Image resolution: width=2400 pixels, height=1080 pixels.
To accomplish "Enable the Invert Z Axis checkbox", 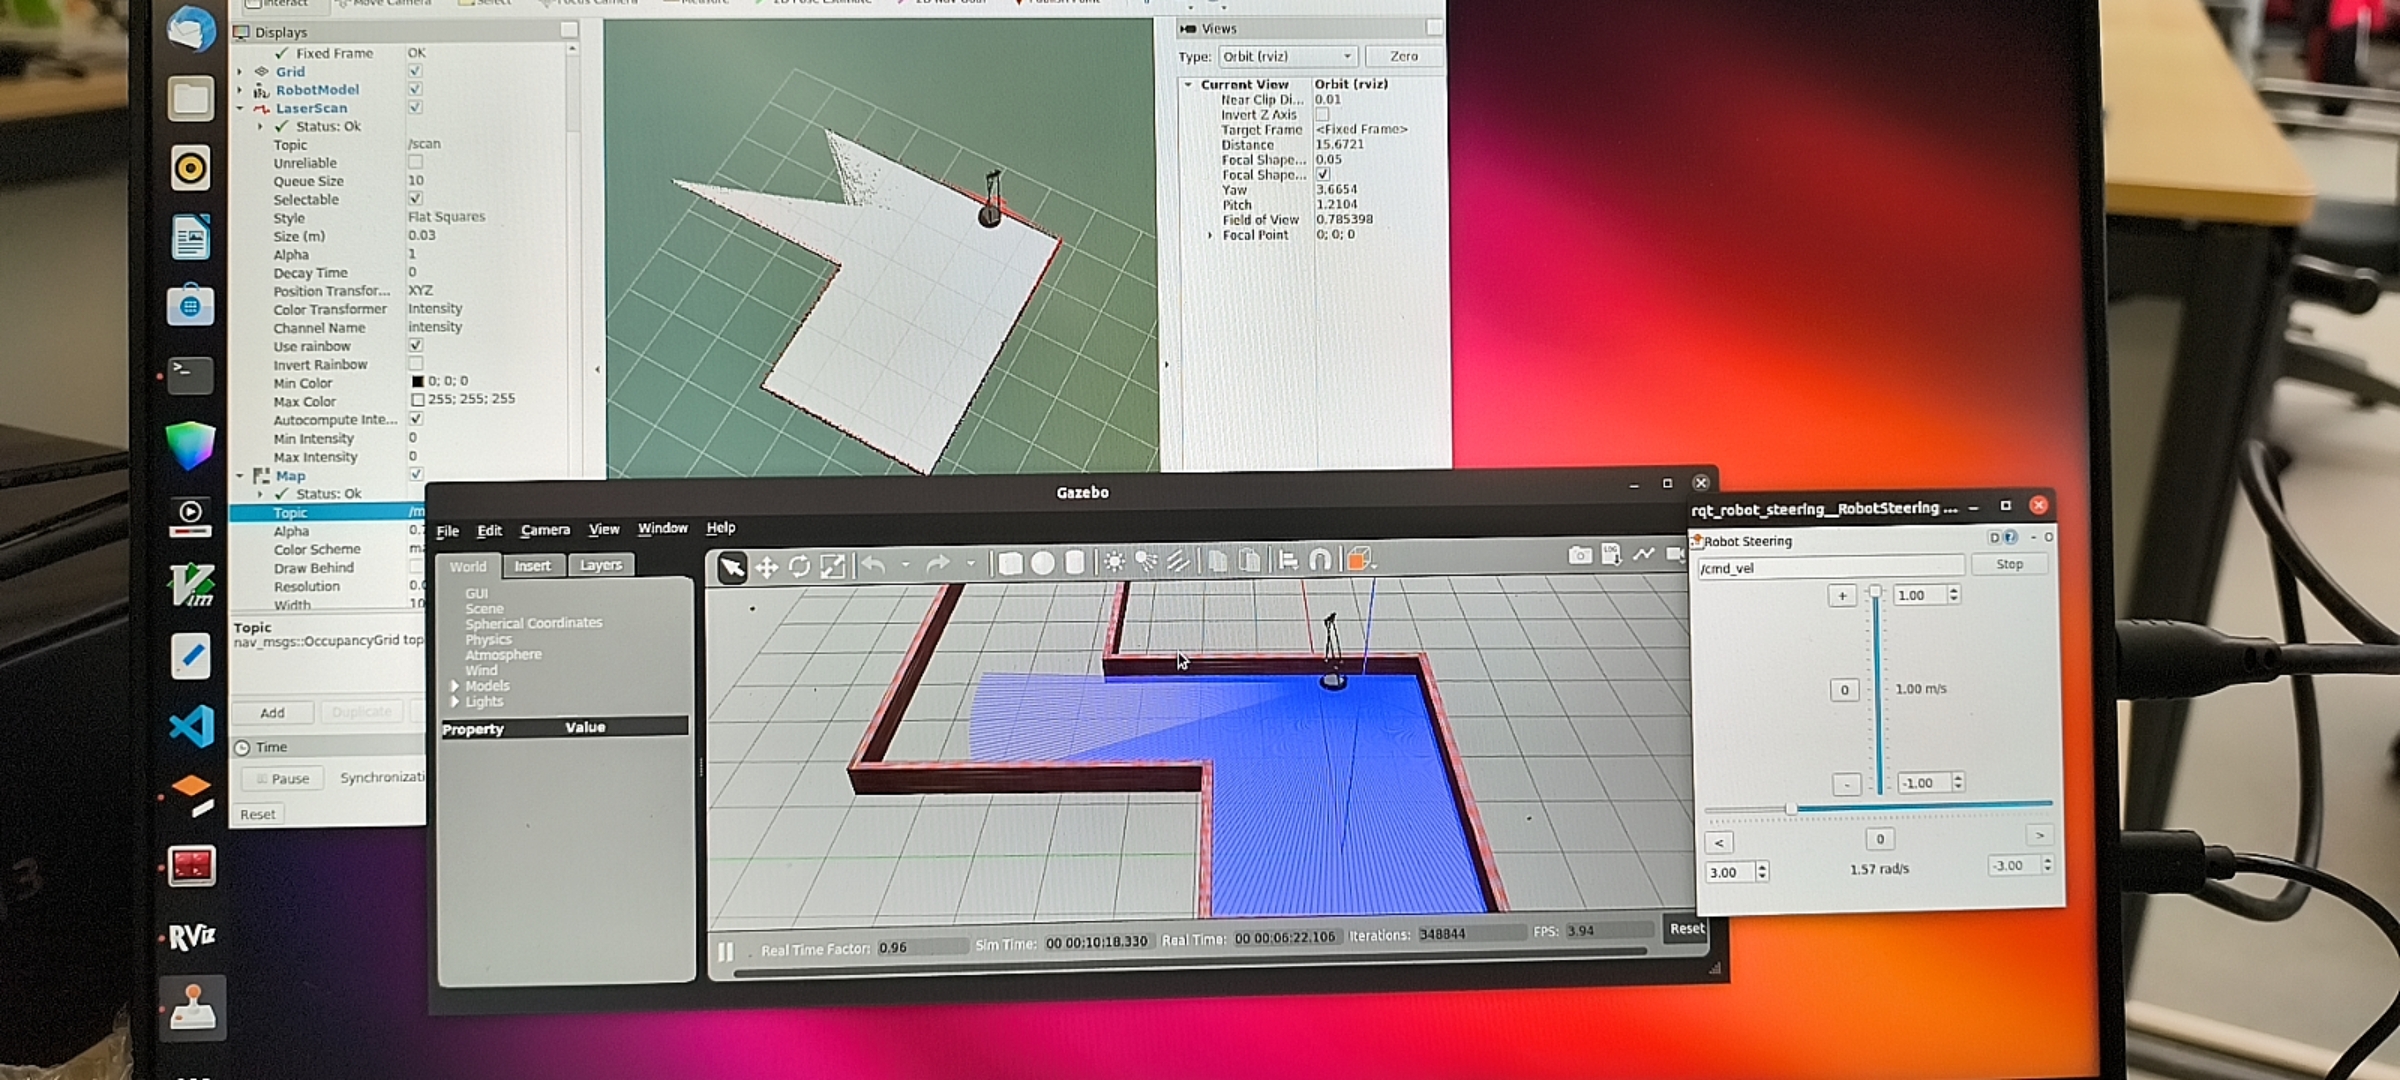I will (x=1322, y=114).
